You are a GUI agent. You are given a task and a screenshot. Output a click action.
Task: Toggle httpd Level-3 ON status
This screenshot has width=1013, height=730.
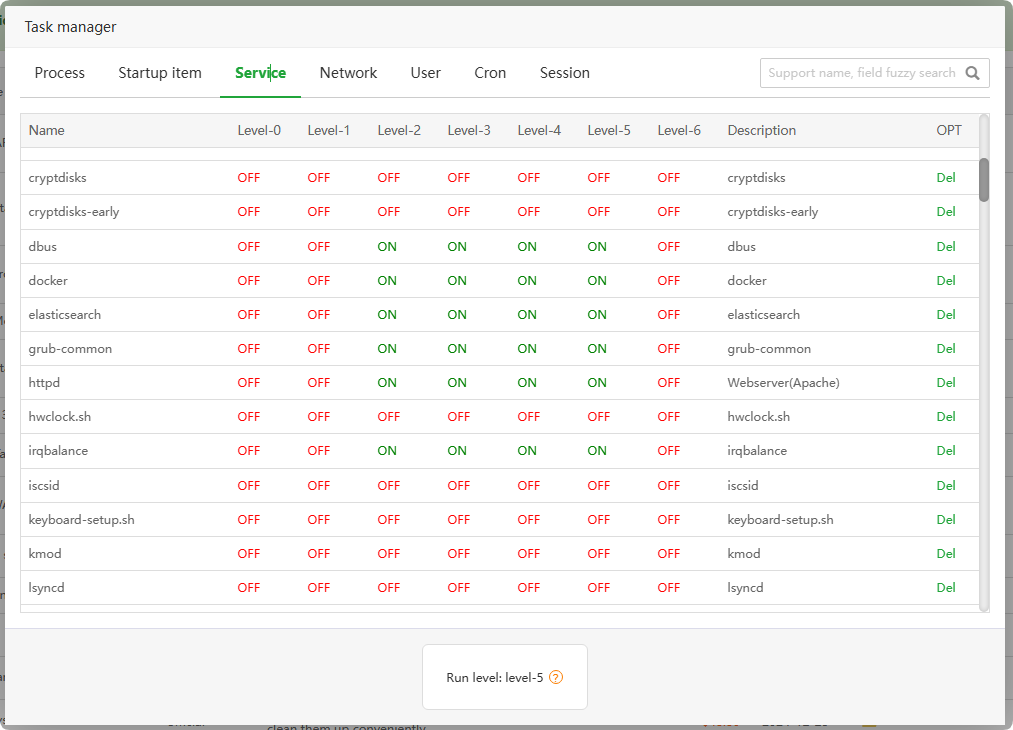pyautogui.click(x=457, y=383)
